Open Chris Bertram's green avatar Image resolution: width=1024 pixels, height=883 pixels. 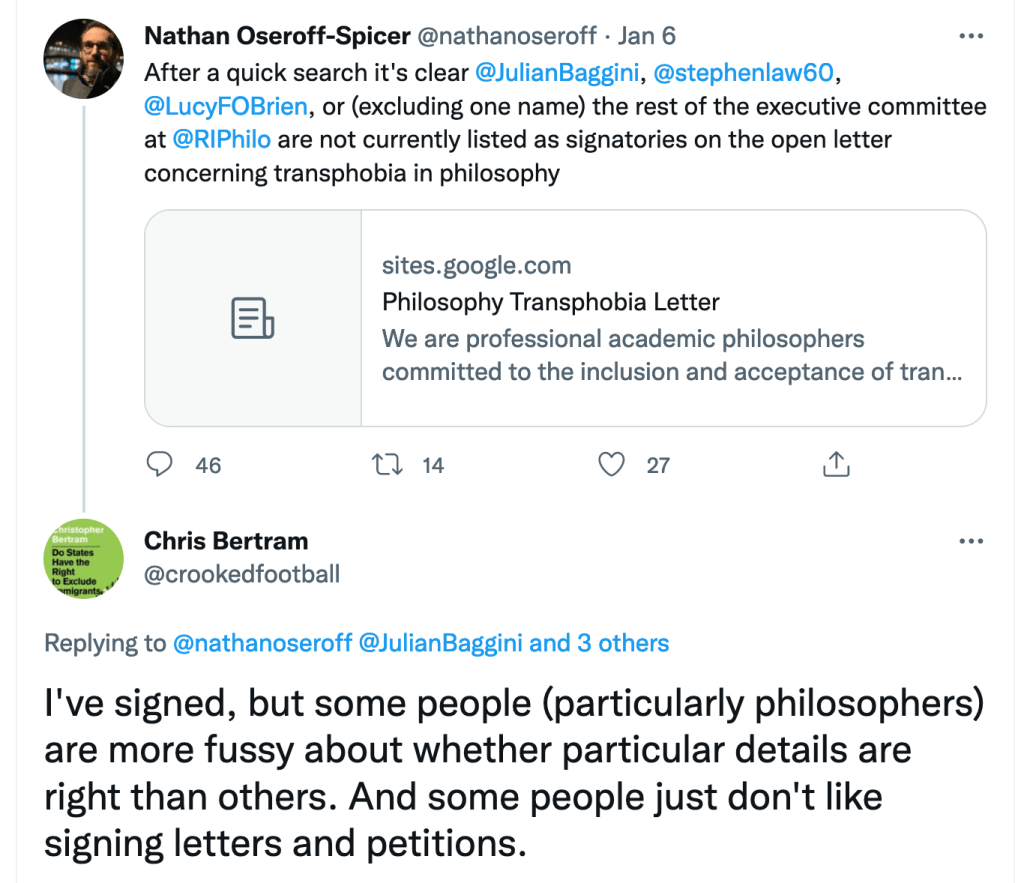tap(84, 560)
